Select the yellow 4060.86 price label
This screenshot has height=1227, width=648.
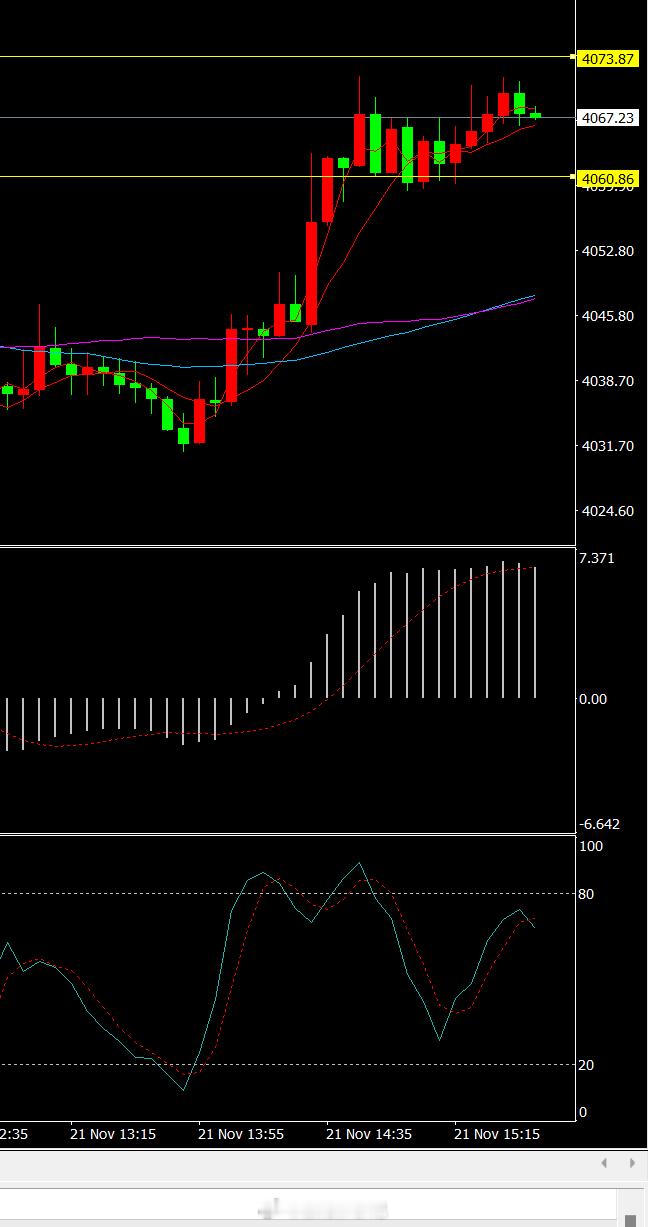tap(607, 179)
